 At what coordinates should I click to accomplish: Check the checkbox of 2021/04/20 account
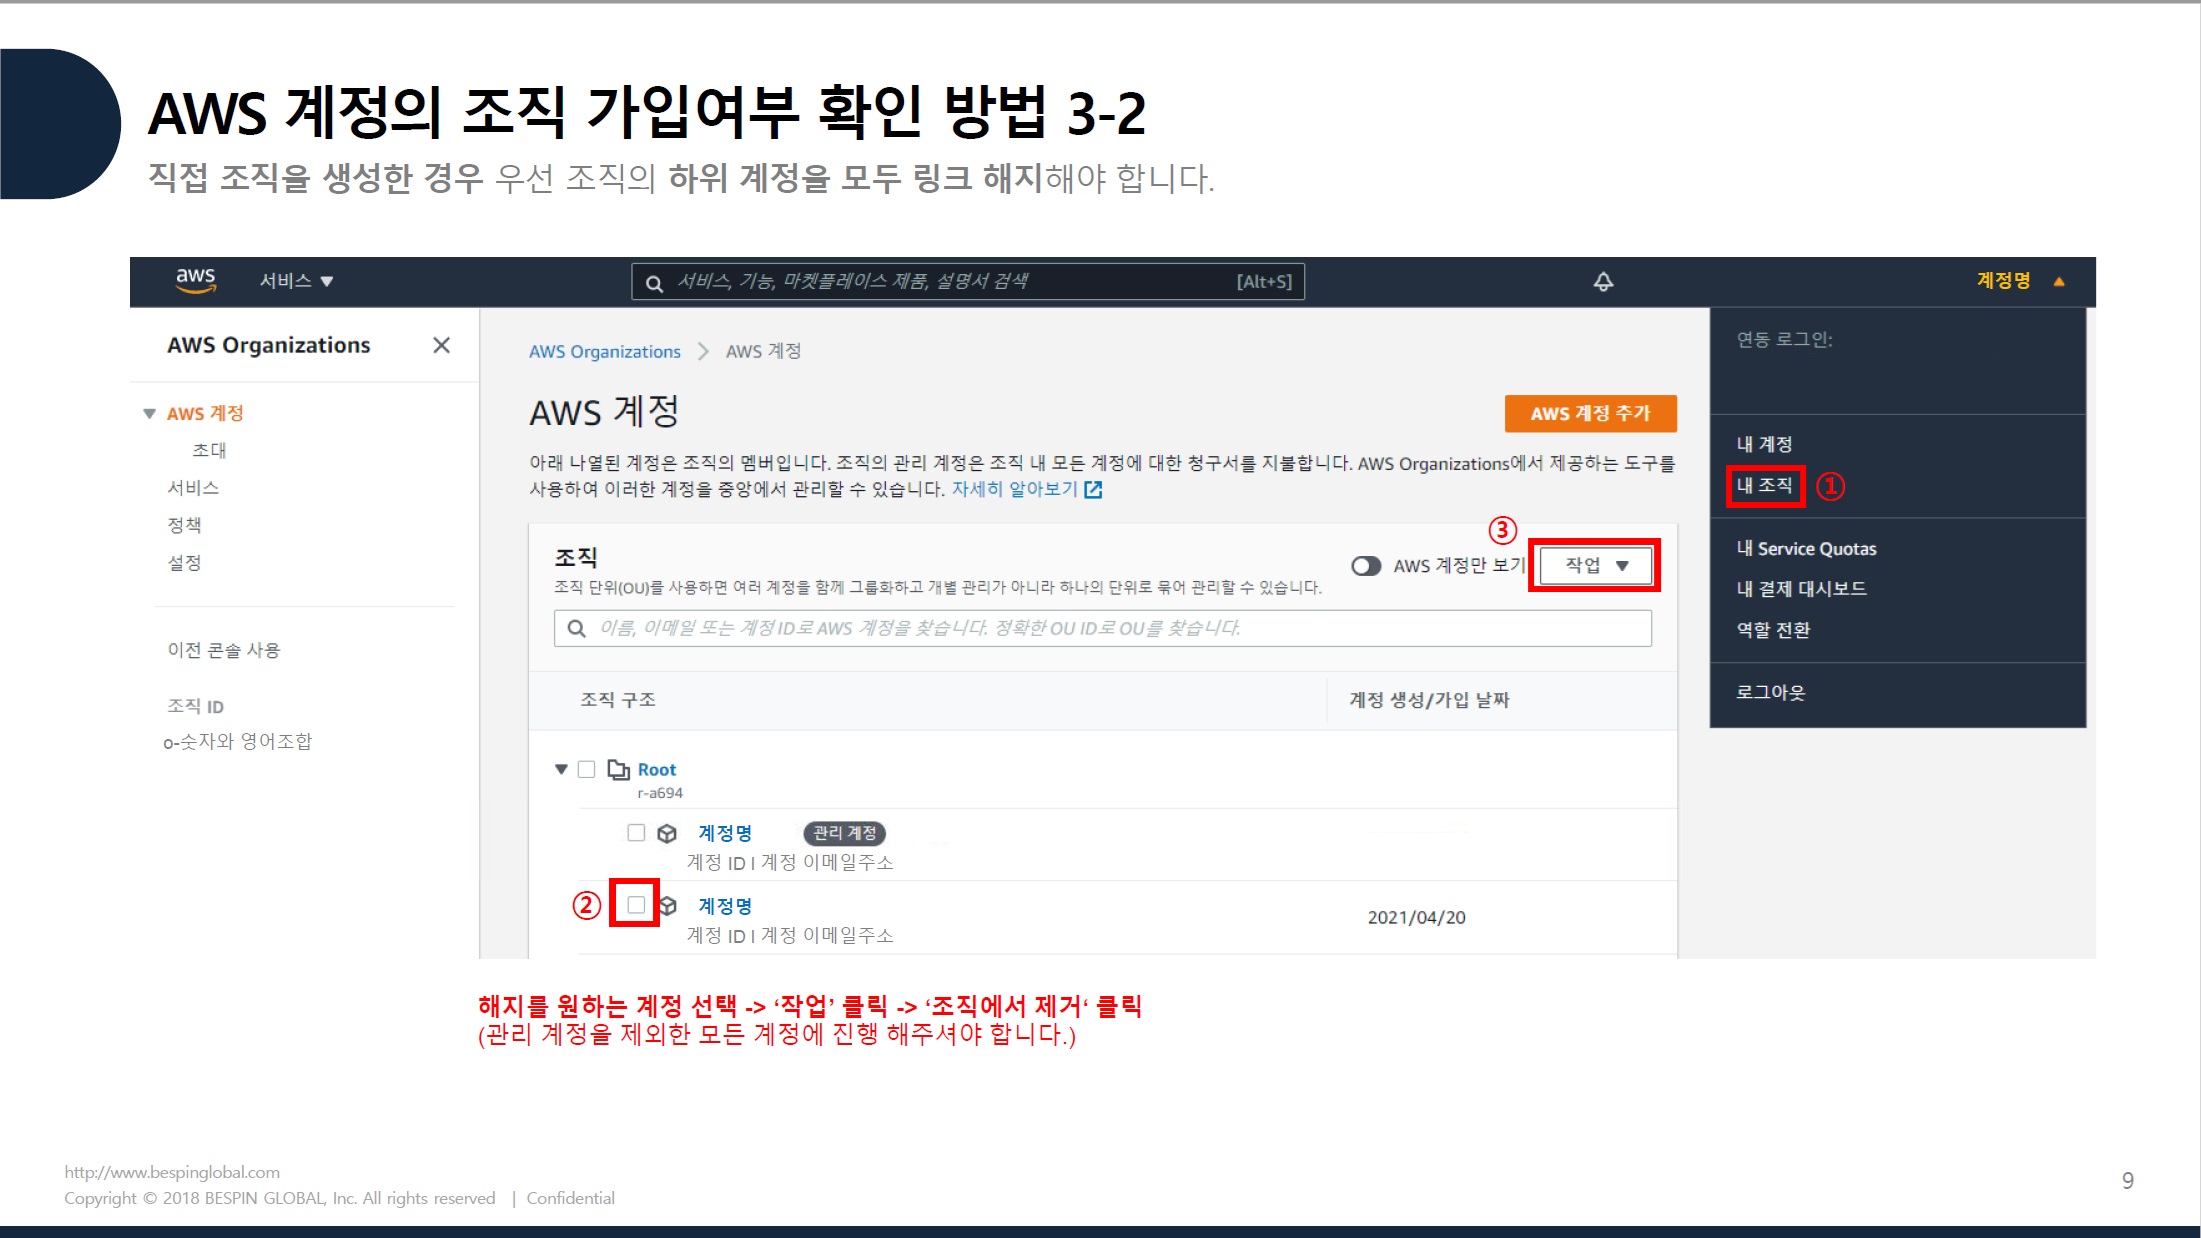point(636,905)
